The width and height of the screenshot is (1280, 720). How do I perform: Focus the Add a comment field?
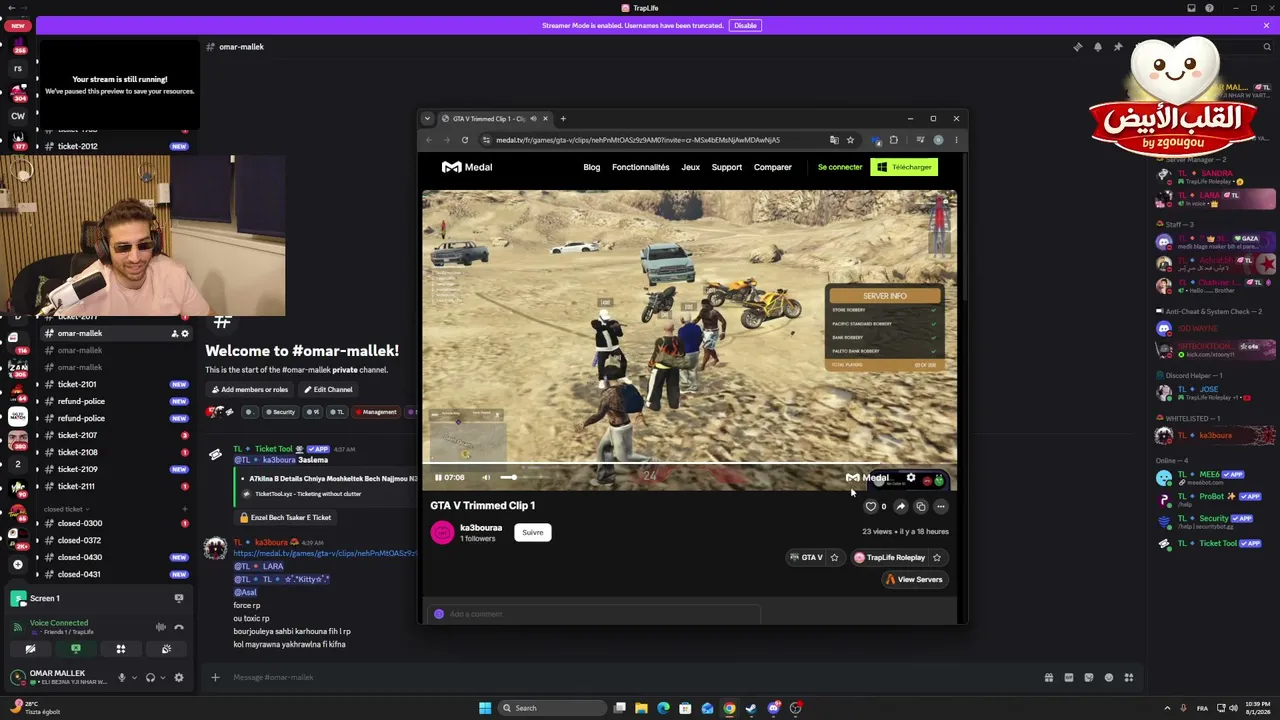pos(595,614)
